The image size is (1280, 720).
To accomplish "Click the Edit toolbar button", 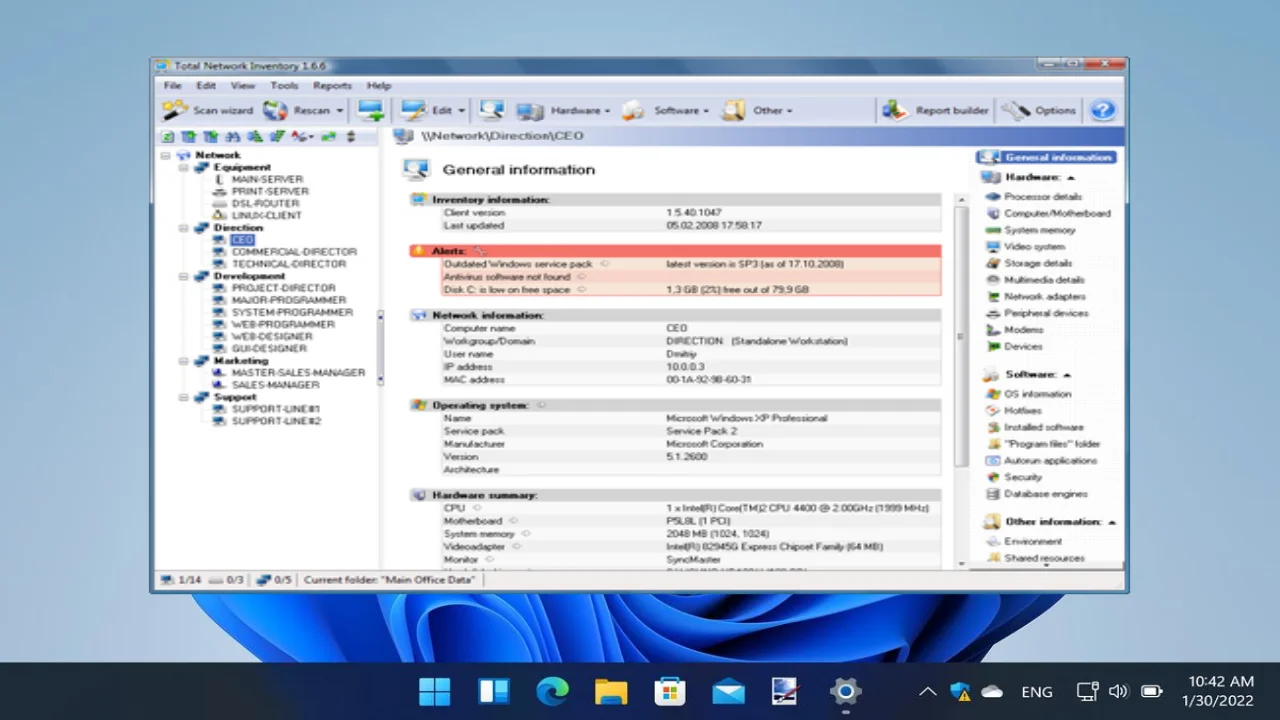I will tap(427, 110).
